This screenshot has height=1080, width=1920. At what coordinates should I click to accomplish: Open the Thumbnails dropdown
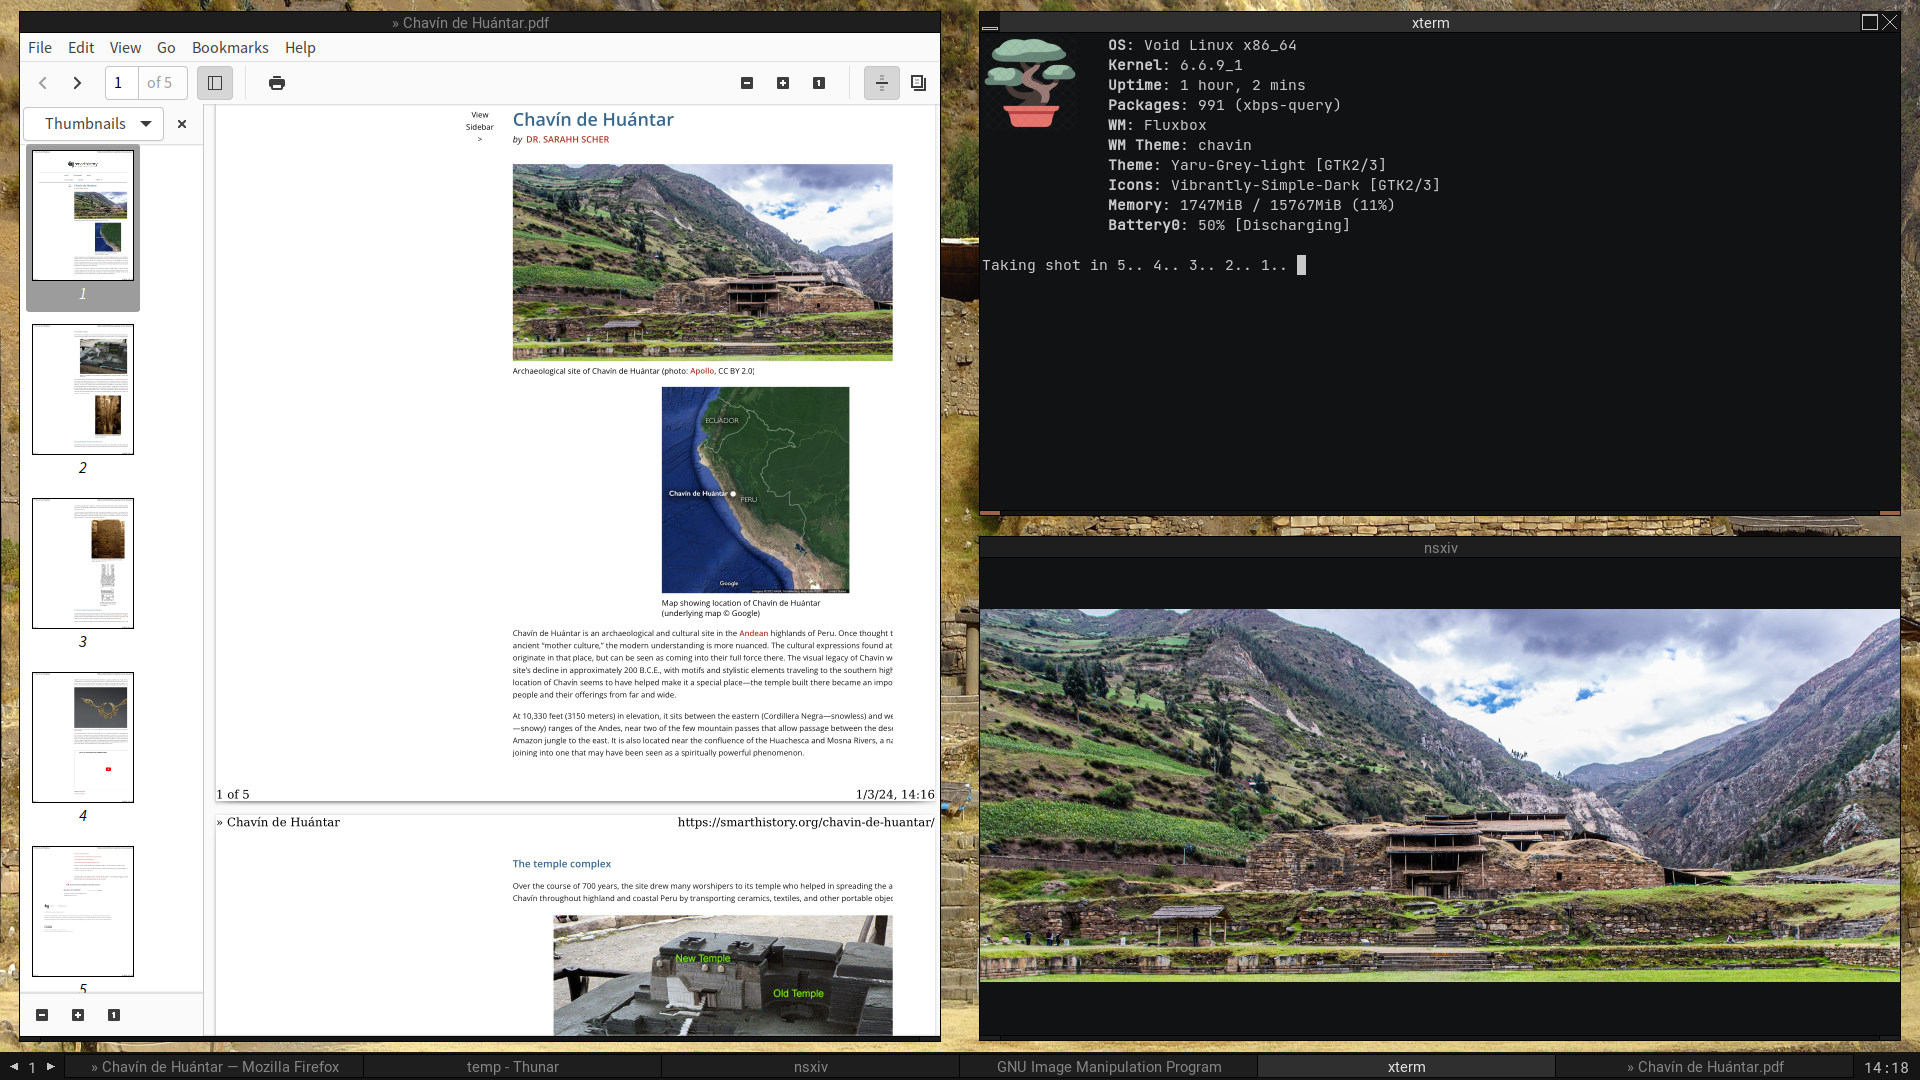click(x=94, y=124)
